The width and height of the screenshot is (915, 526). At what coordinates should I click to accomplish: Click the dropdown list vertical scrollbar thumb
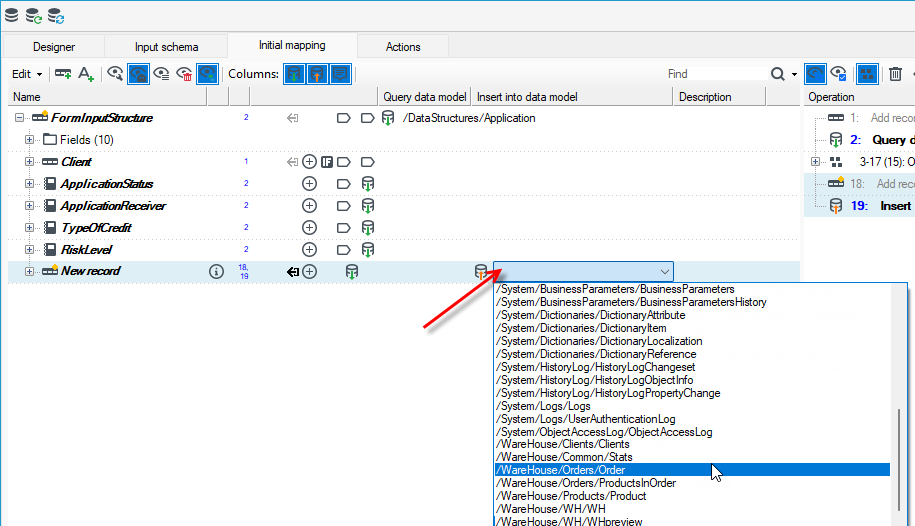coord(899,460)
